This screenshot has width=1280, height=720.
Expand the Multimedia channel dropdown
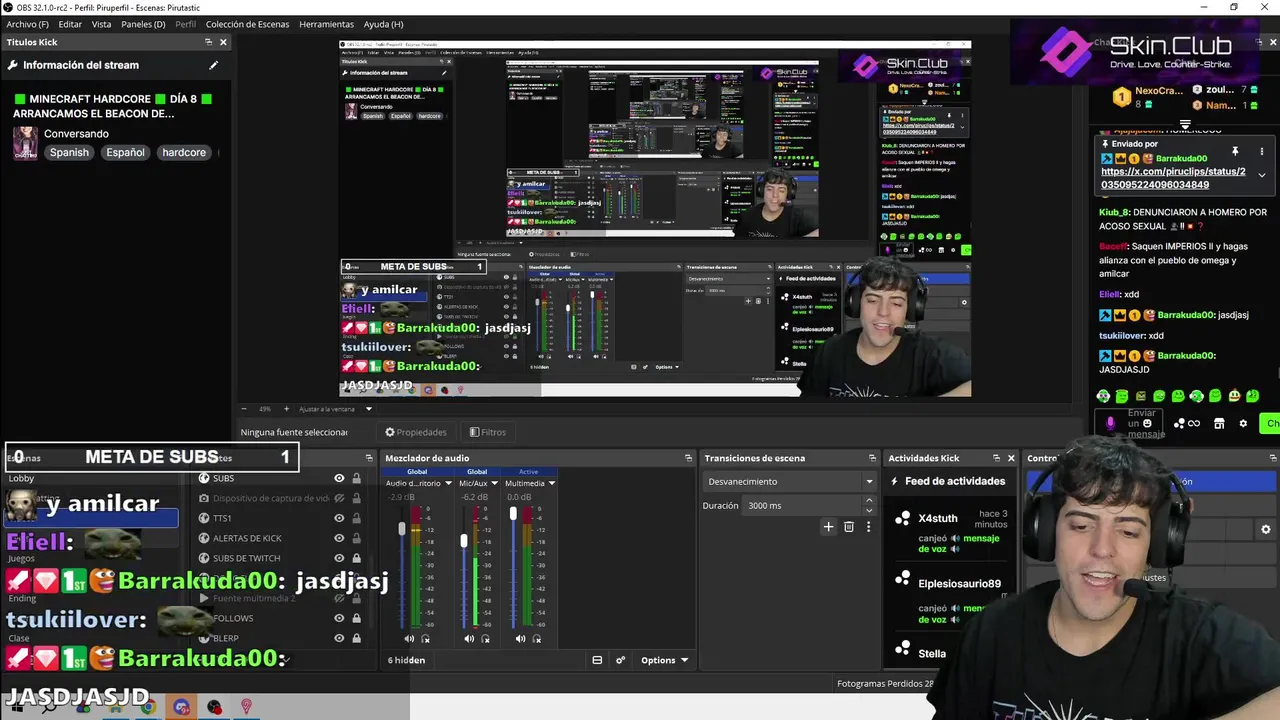(551, 483)
